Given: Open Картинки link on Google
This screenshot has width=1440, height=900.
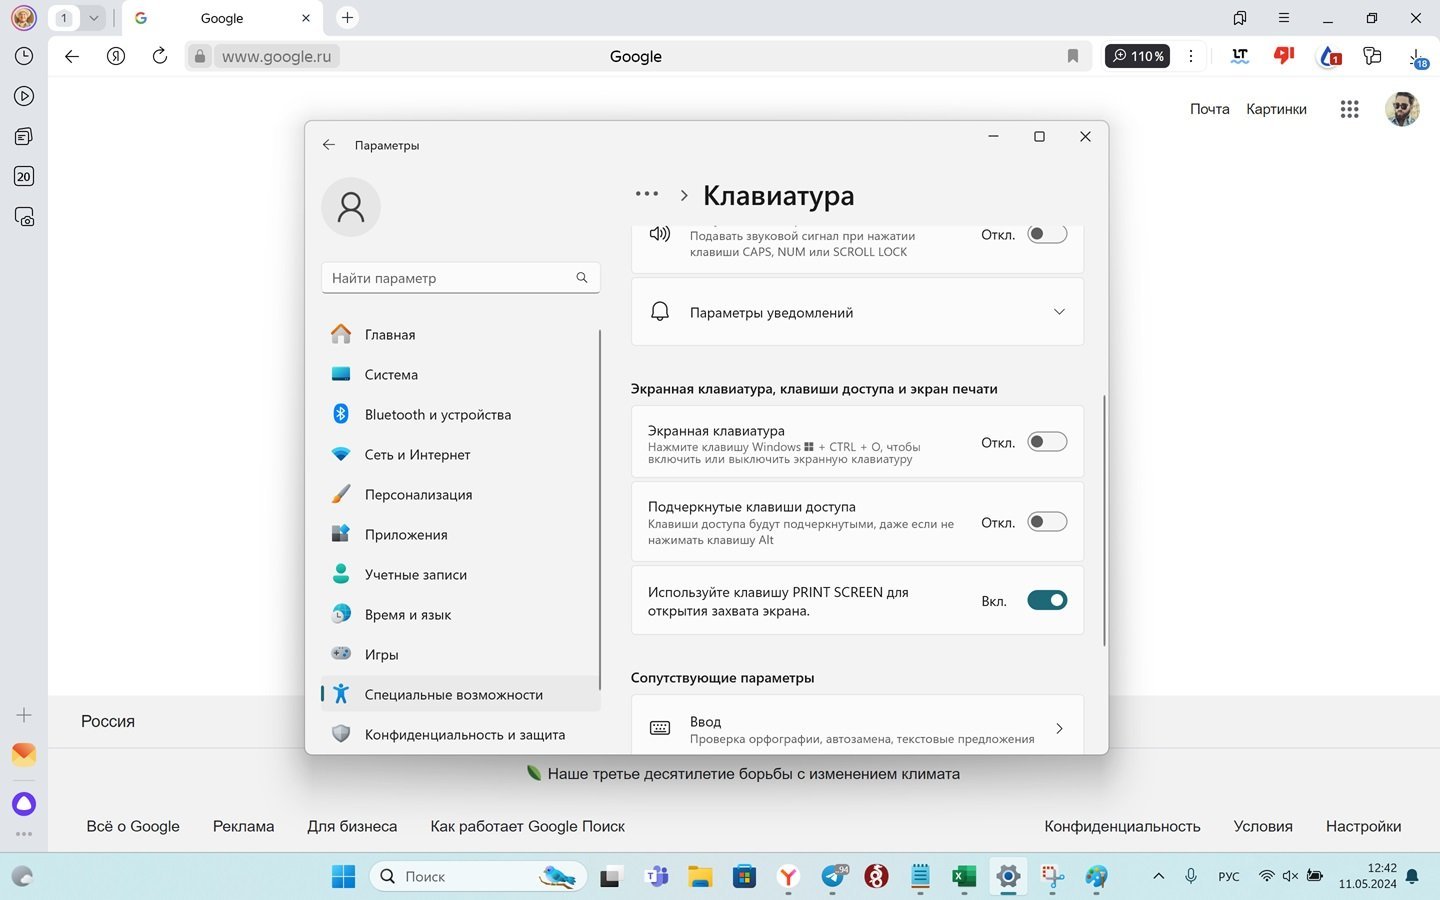Looking at the screenshot, I should 1276,109.
